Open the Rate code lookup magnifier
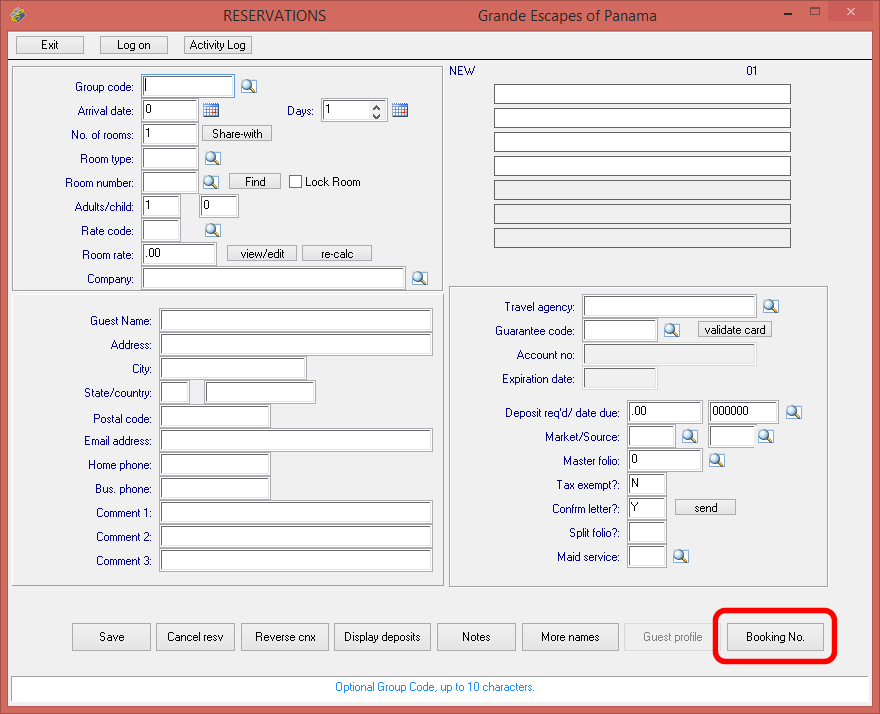 (x=213, y=230)
